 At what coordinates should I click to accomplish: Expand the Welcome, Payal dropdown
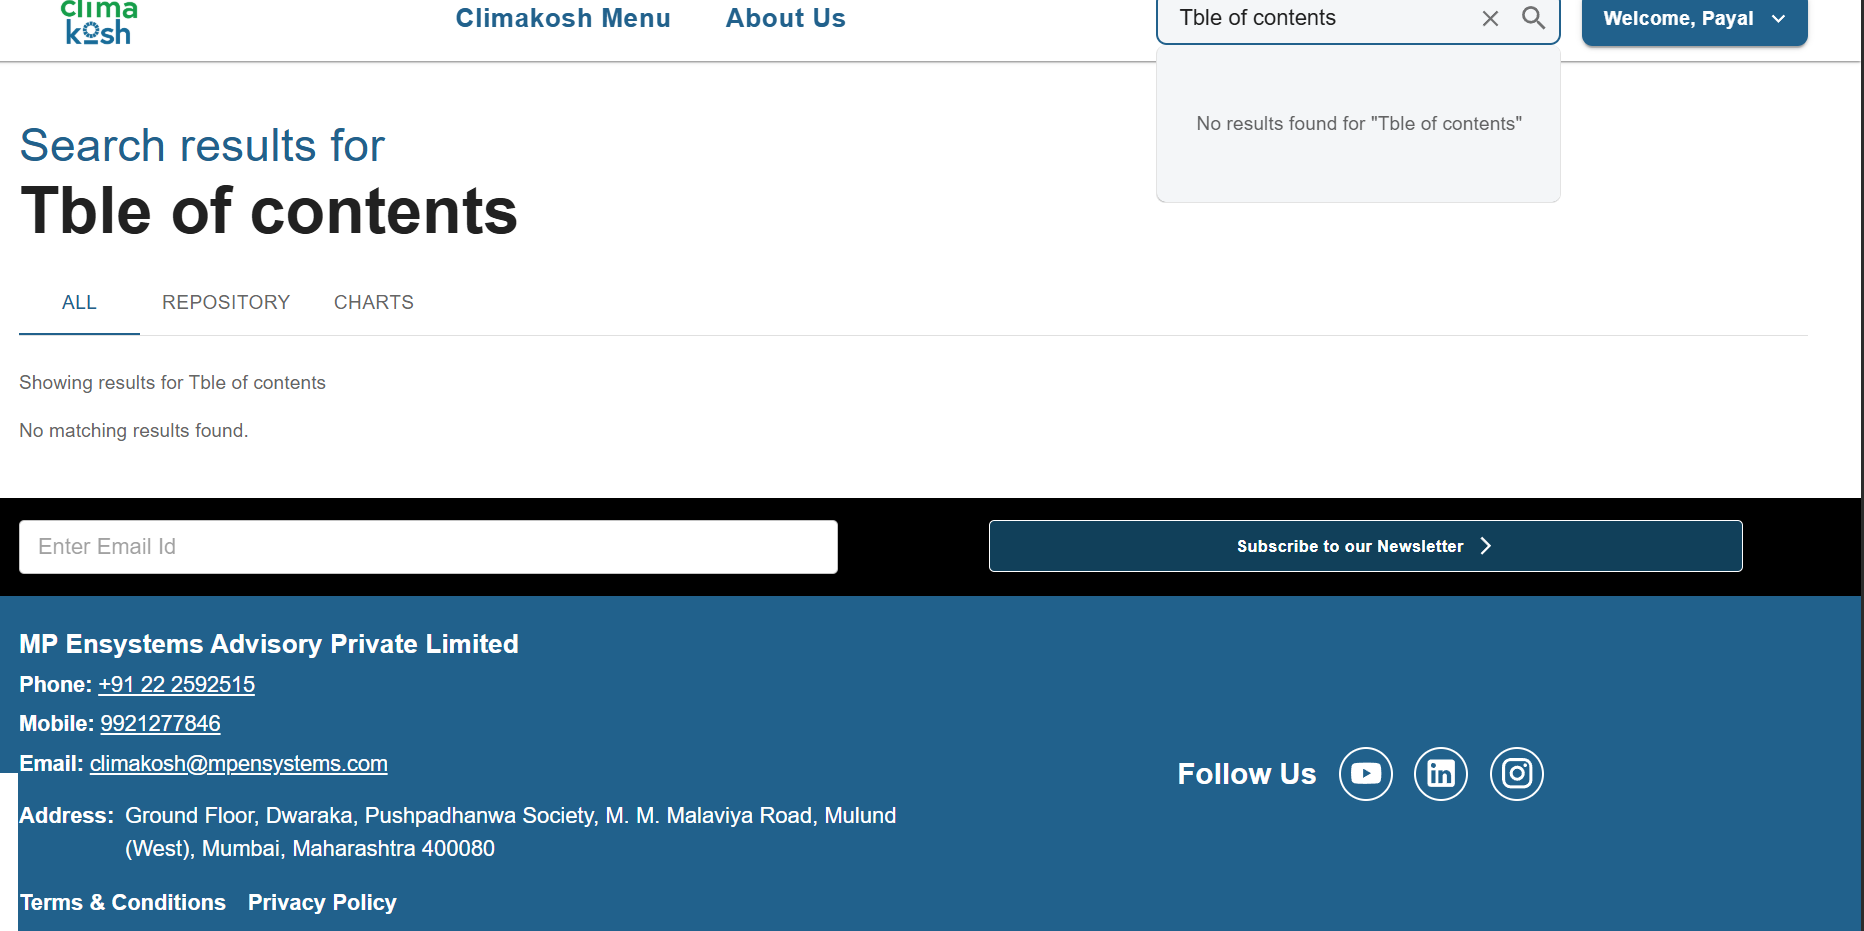point(1694,19)
